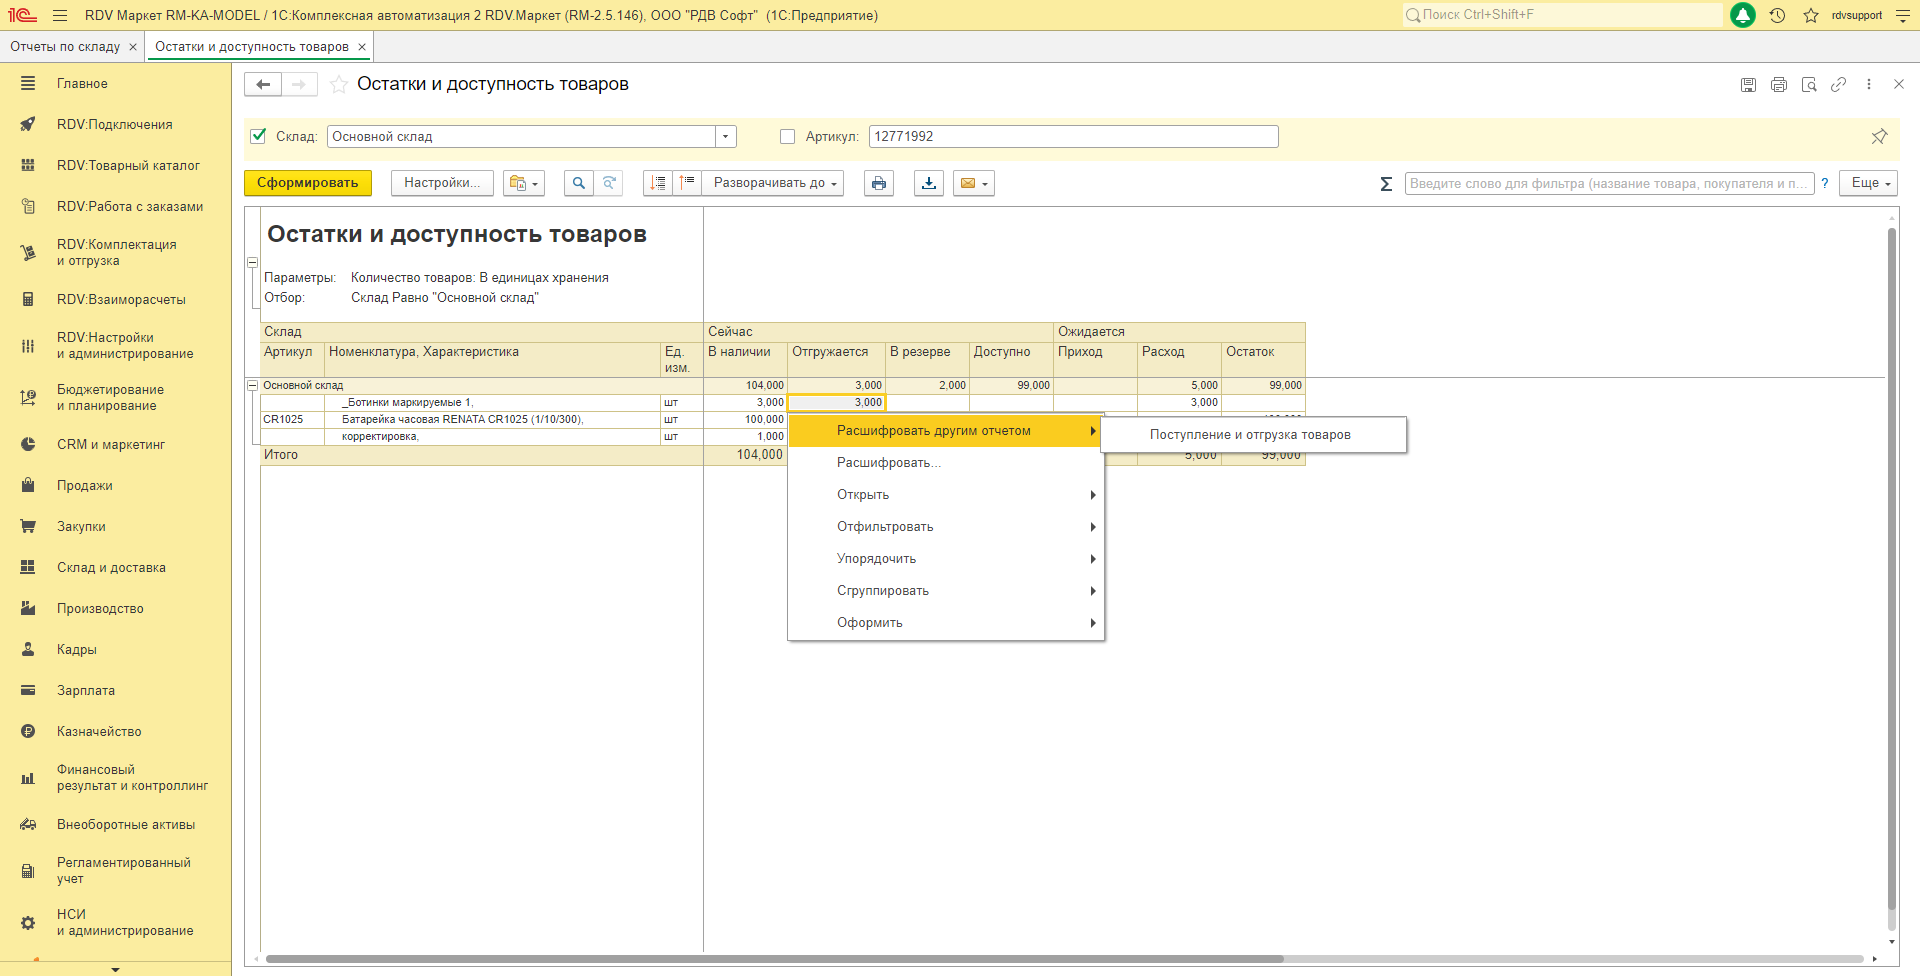1920x976 pixels.
Task: Click the printer icon in report toolbar
Action: 878,183
